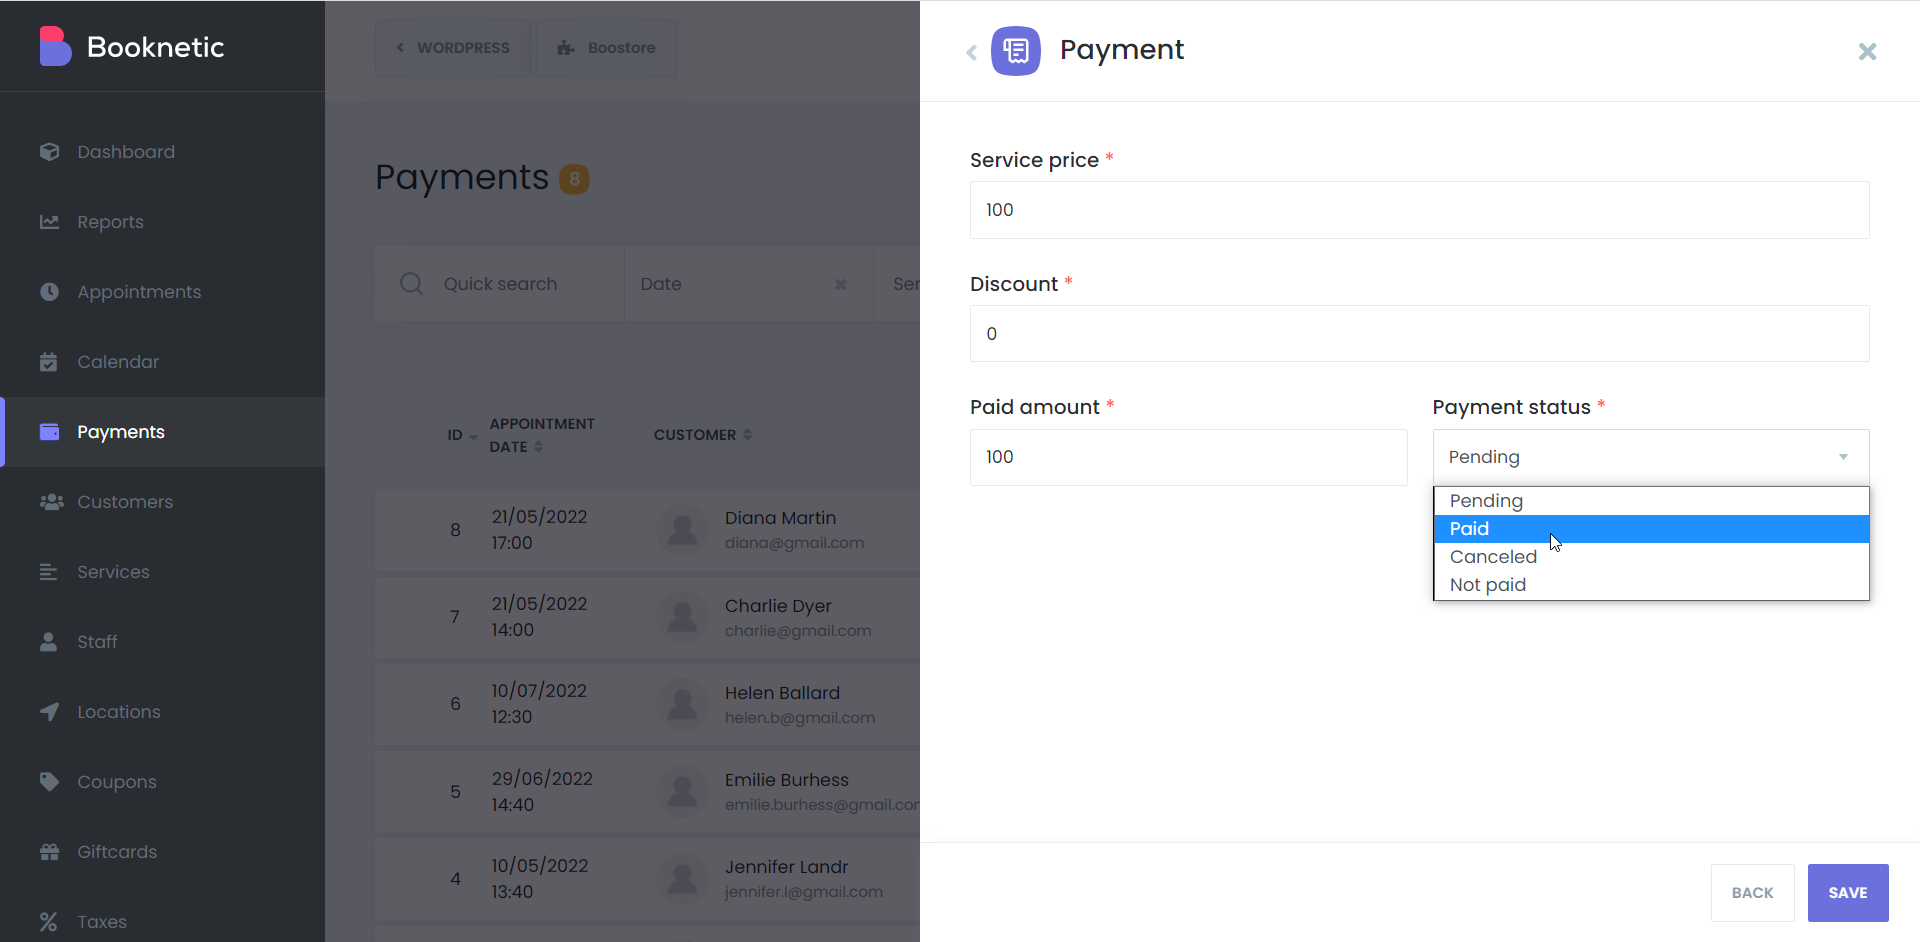Screen dimensions: 1920x942
Task: Open the Giftcards gift icon
Action: [x=49, y=852]
